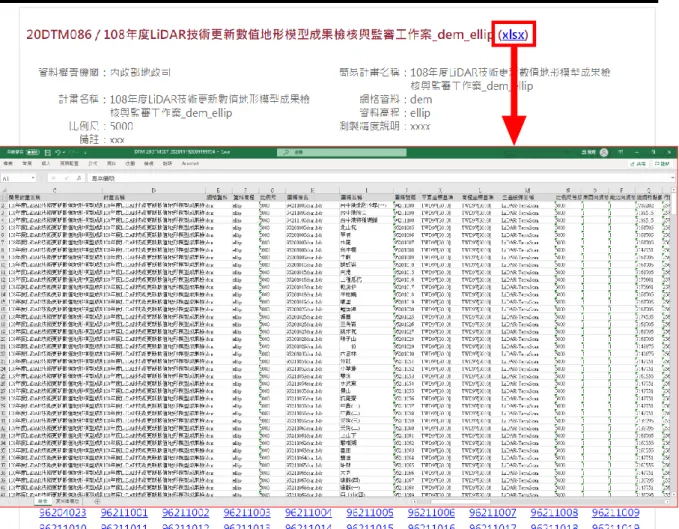Add a new sheet with the plus icon
The width and height of the screenshot is (679, 529).
[x=97, y=501]
